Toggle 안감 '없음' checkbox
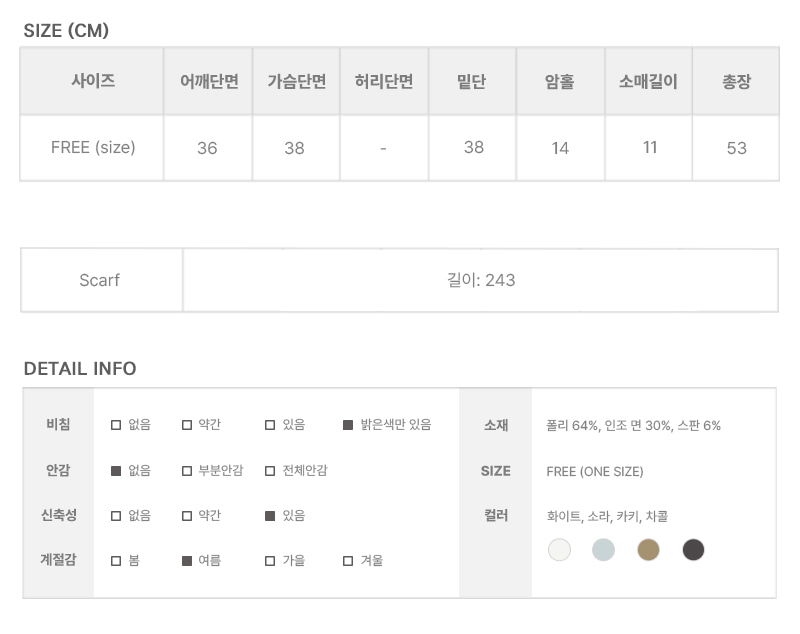The width and height of the screenshot is (800, 634). 116,470
